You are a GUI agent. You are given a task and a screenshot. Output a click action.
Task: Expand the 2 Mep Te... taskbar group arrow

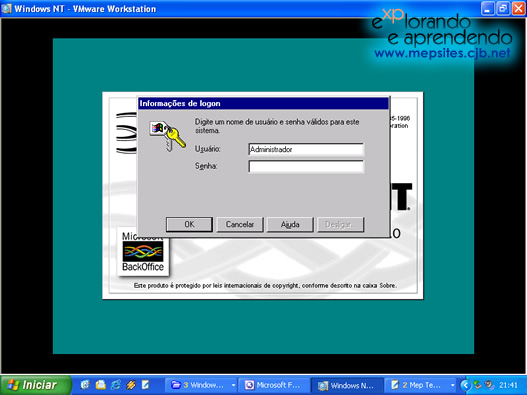(452, 385)
